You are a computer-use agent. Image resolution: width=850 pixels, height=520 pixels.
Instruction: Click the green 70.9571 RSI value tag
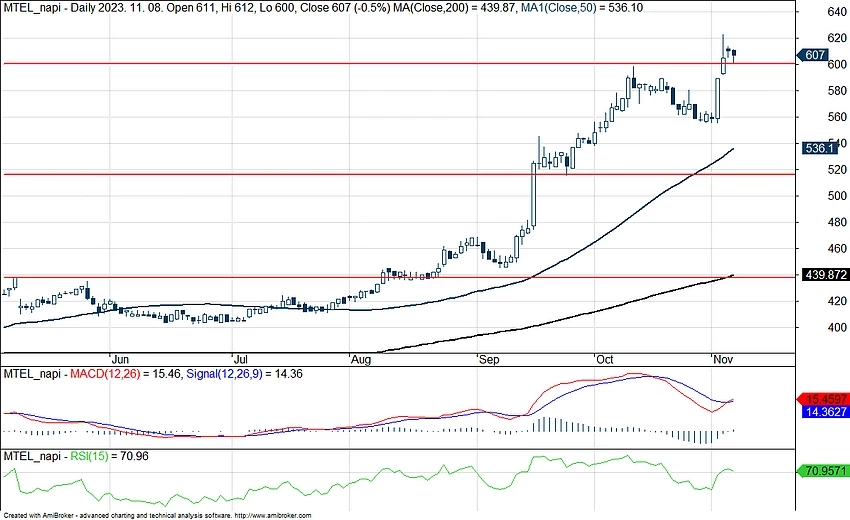point(820,470)
